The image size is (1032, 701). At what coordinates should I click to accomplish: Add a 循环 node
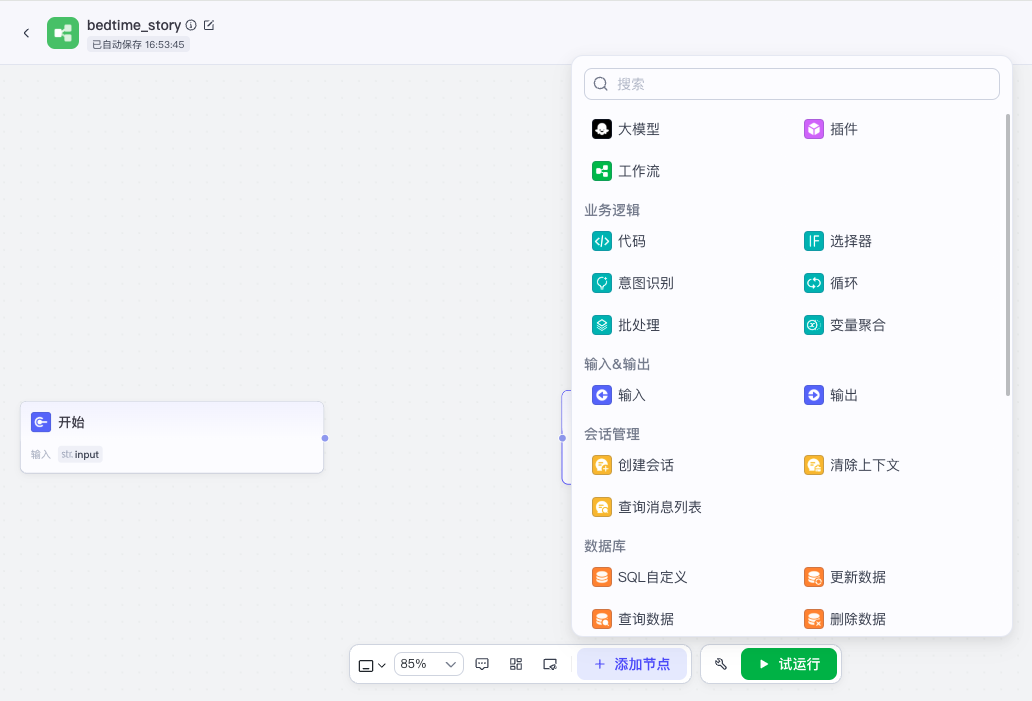click(x=831, y=283)
